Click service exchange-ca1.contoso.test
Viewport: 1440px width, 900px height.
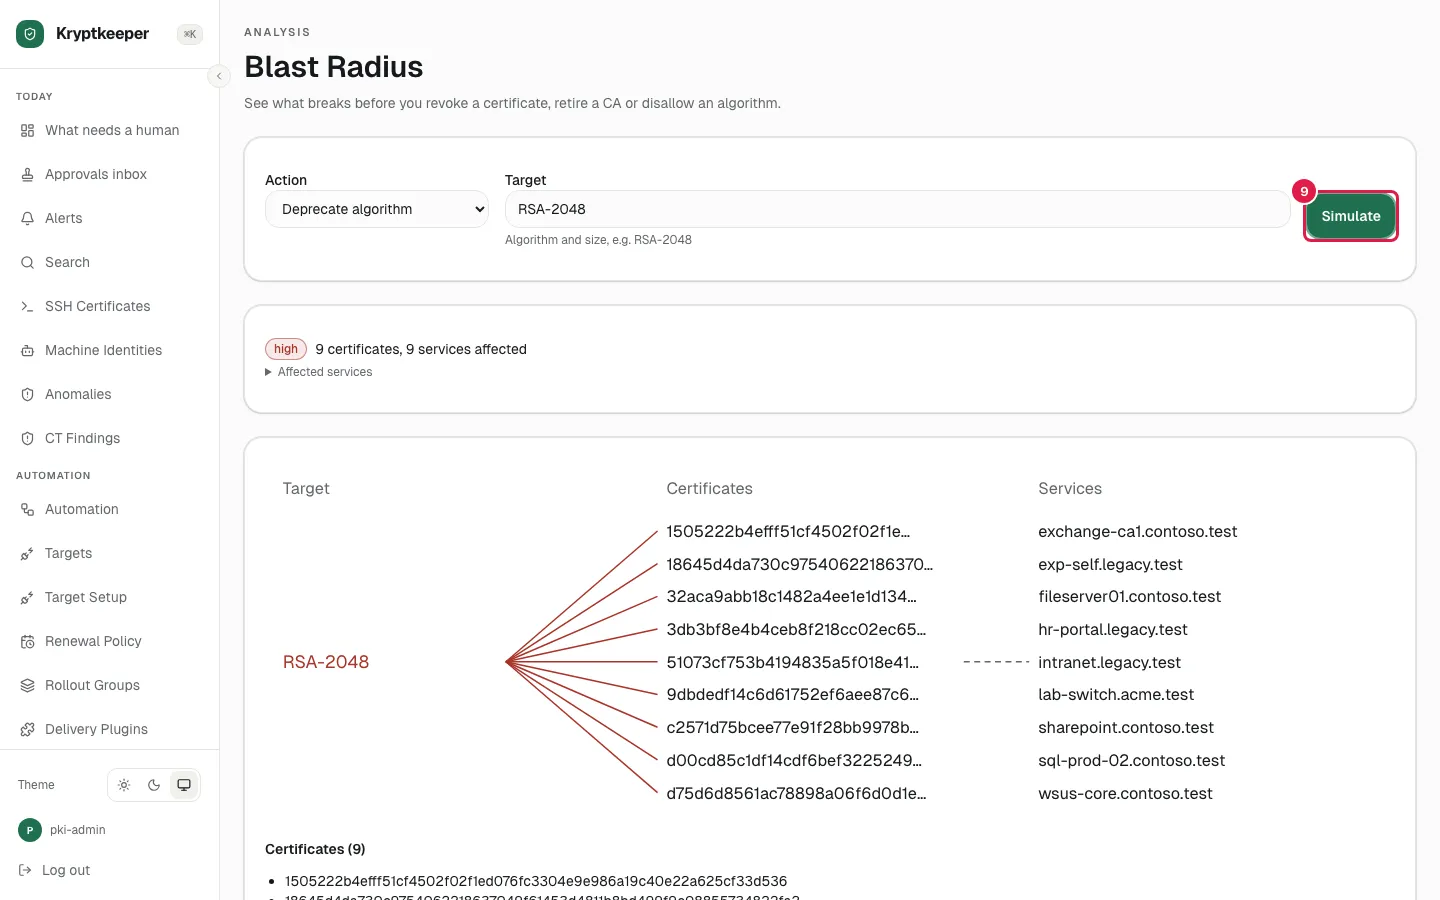[1138, 532]
